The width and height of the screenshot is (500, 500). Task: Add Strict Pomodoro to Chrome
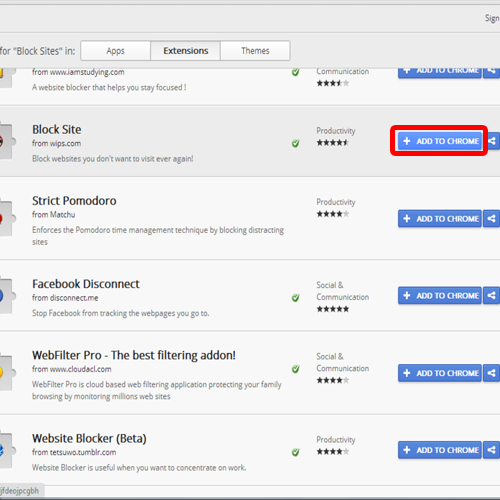(440, 219)
